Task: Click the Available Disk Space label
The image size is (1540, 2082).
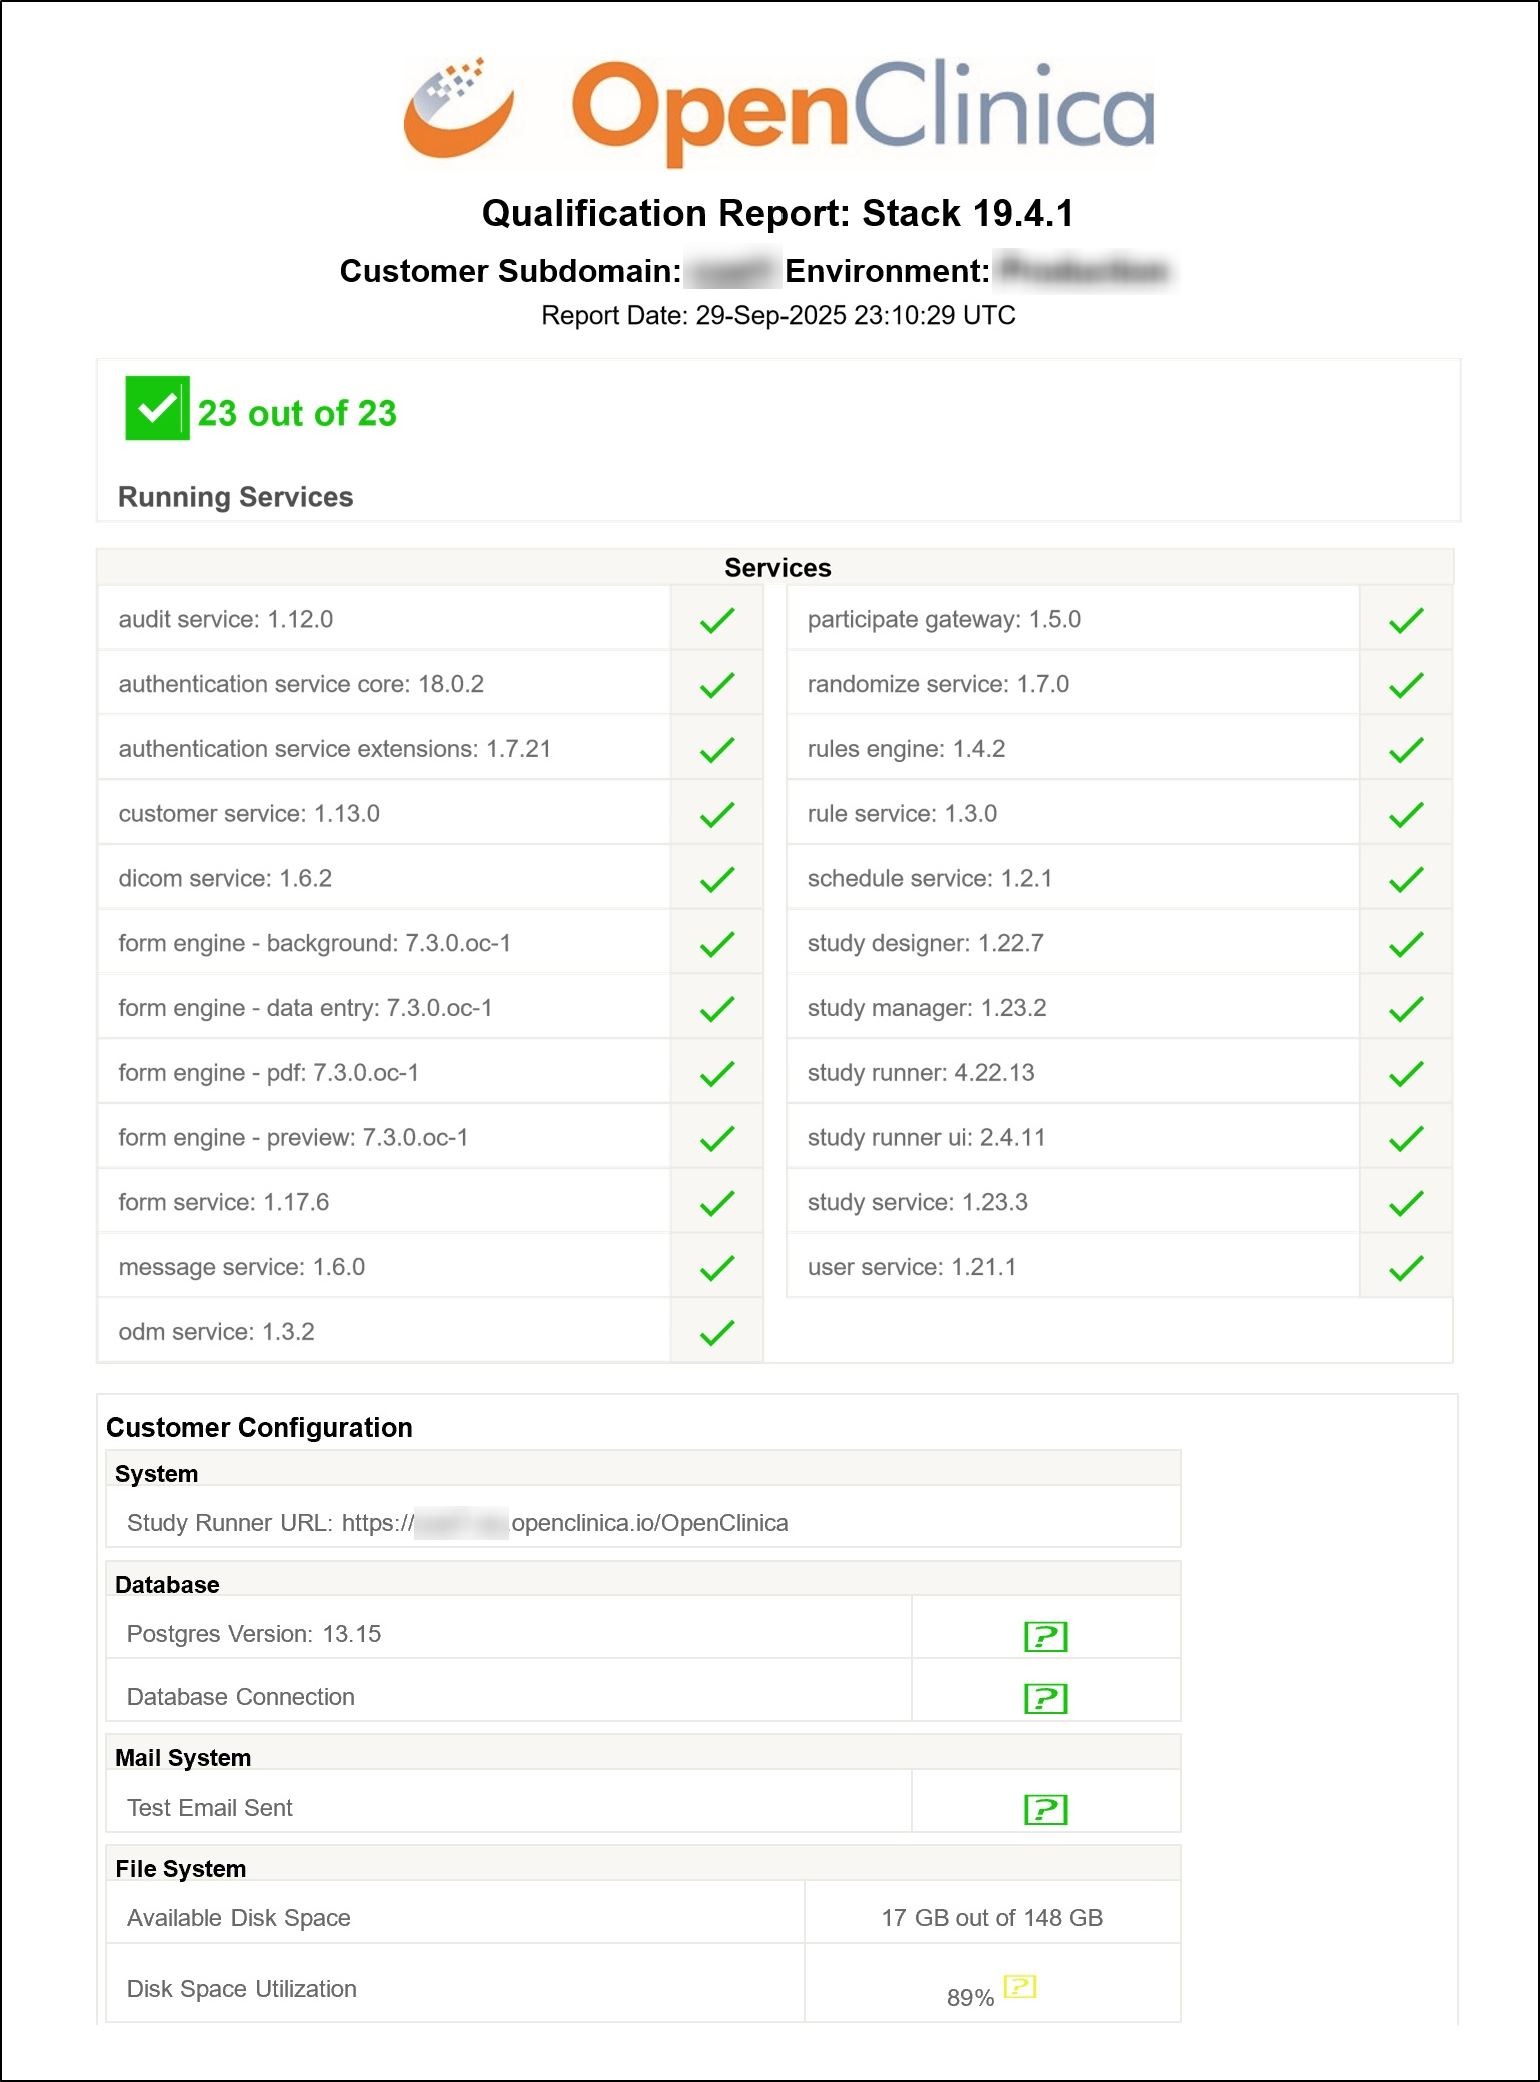Action: point(239,1918)
